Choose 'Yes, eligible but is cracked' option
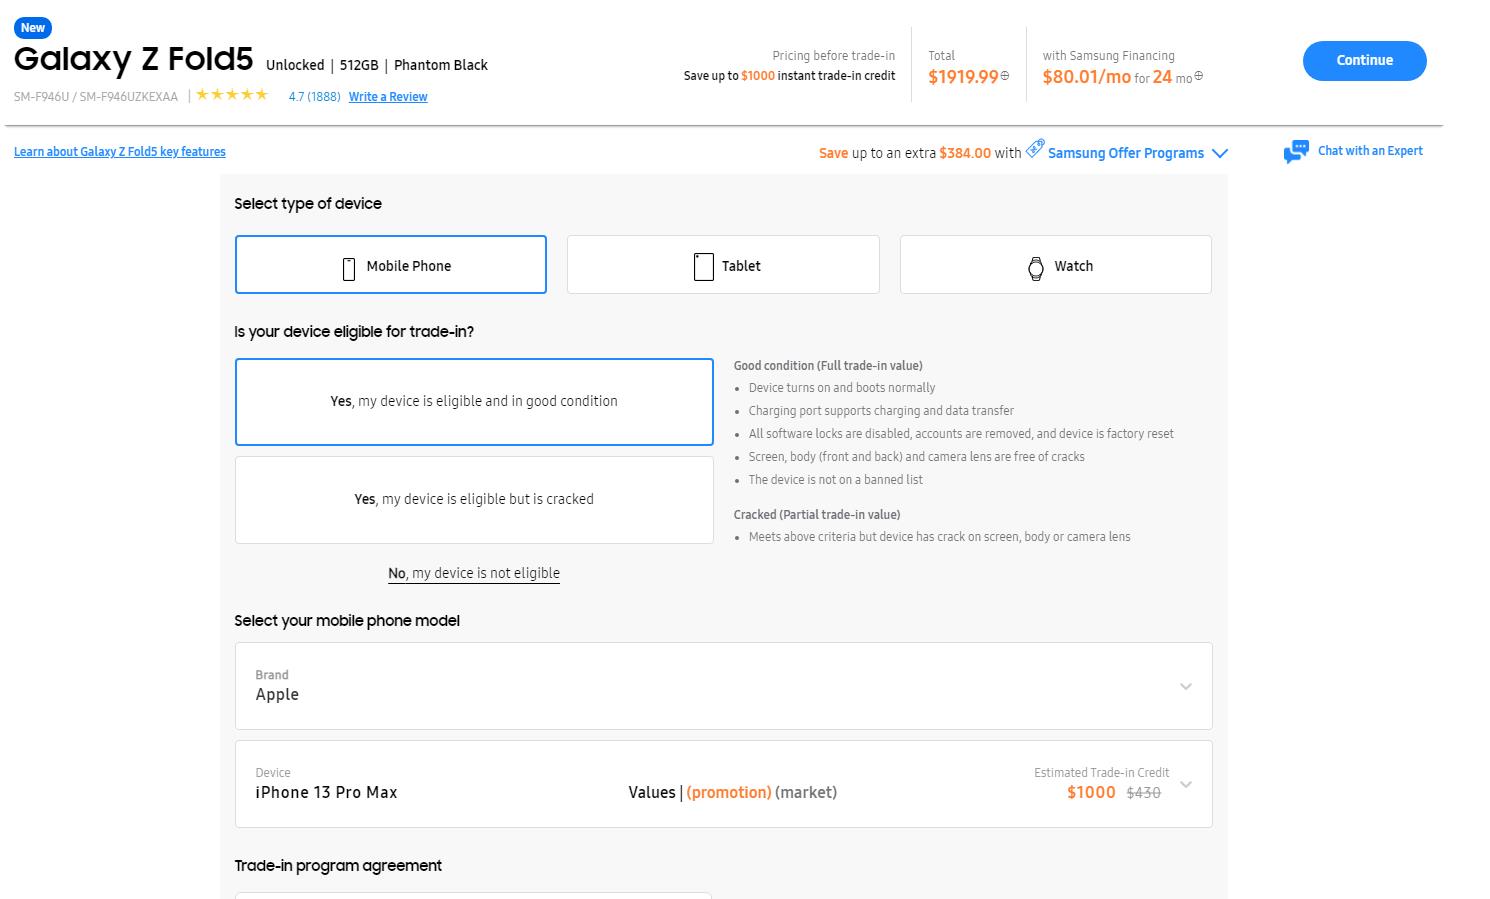 pos(474,500)
